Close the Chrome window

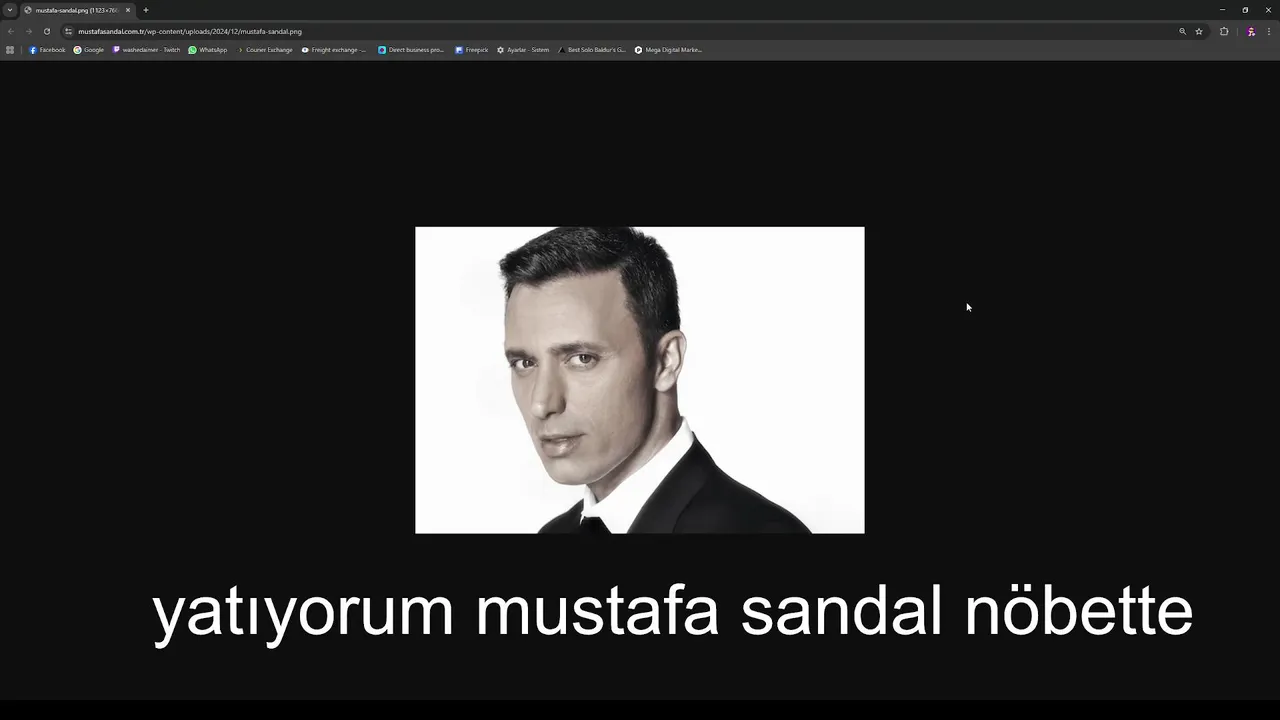[x=1268, y=10]
